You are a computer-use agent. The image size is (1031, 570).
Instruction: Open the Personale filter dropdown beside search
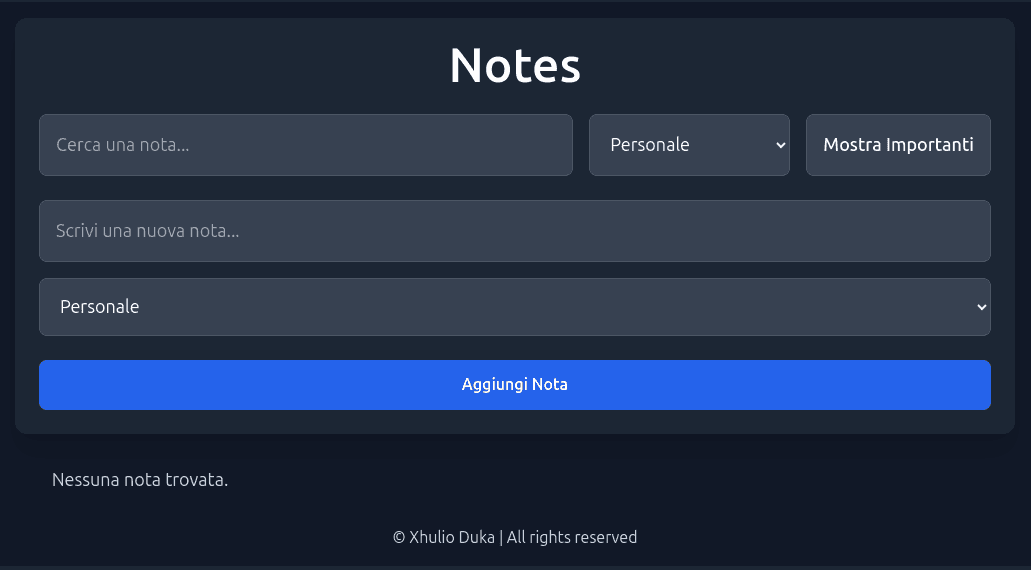coord(688,145)
